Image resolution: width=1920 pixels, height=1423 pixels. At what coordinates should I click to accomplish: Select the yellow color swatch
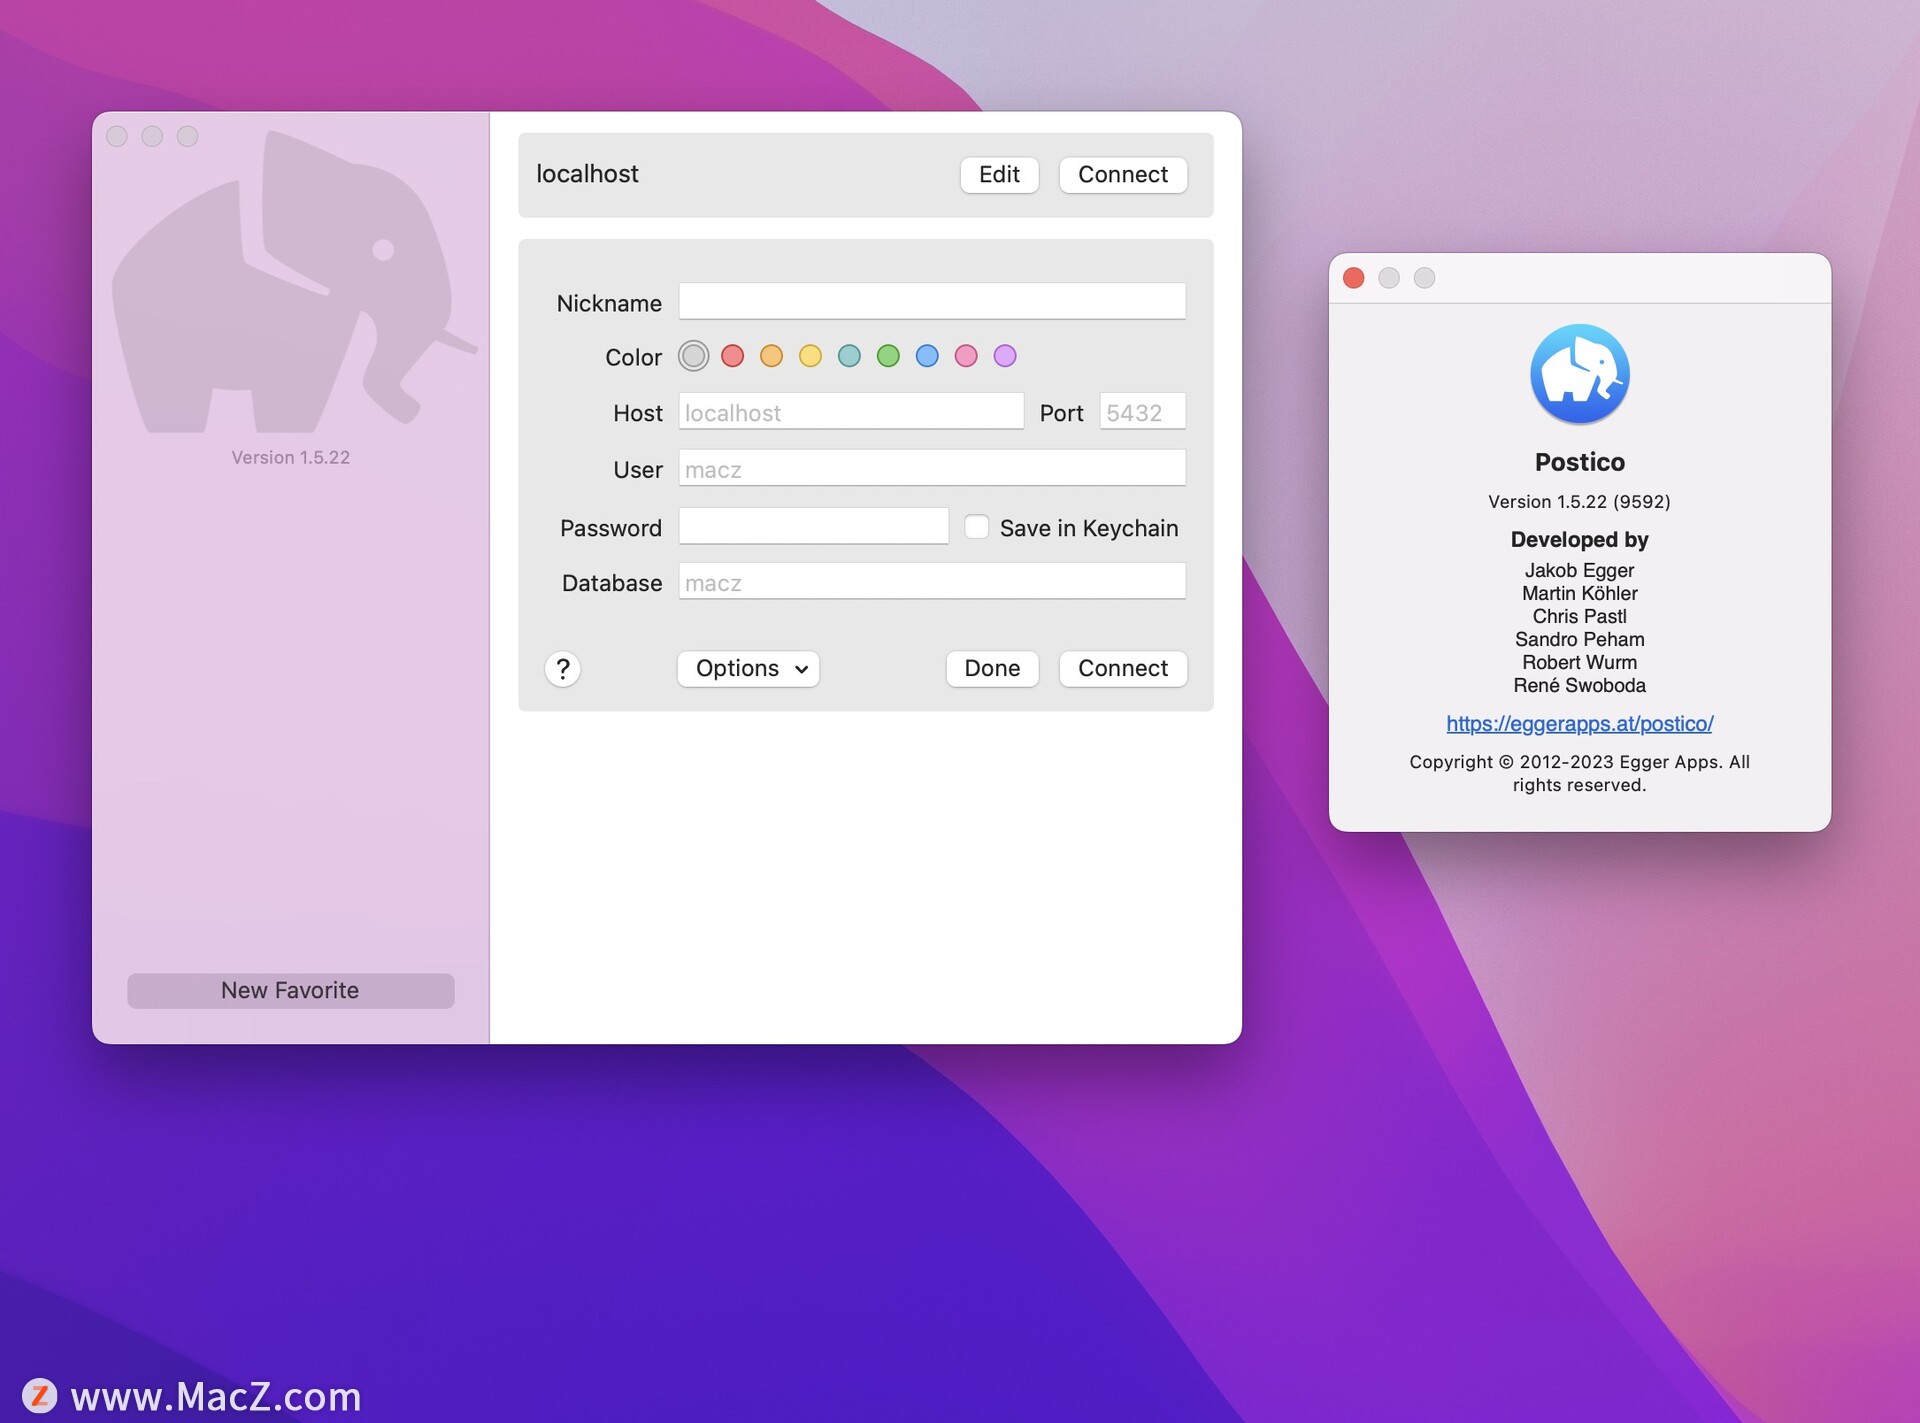[810, 356]
